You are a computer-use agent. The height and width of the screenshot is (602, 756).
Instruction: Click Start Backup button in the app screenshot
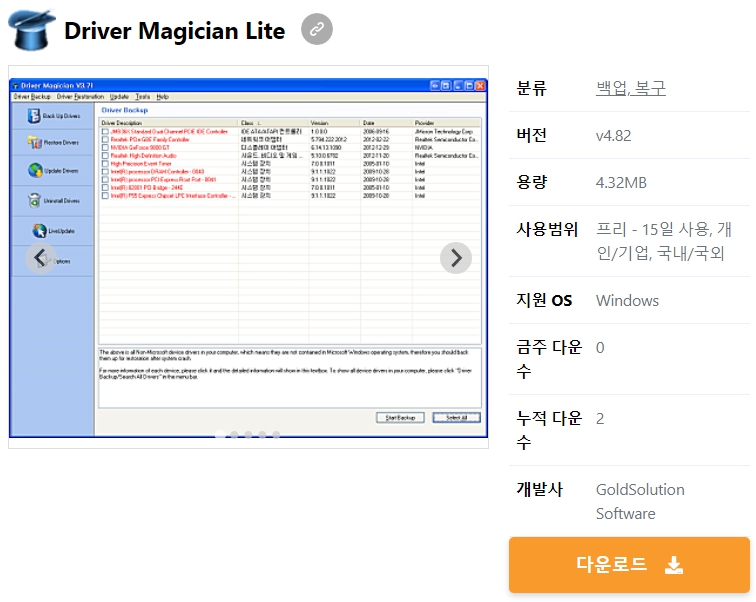click(x=400, y=418)
